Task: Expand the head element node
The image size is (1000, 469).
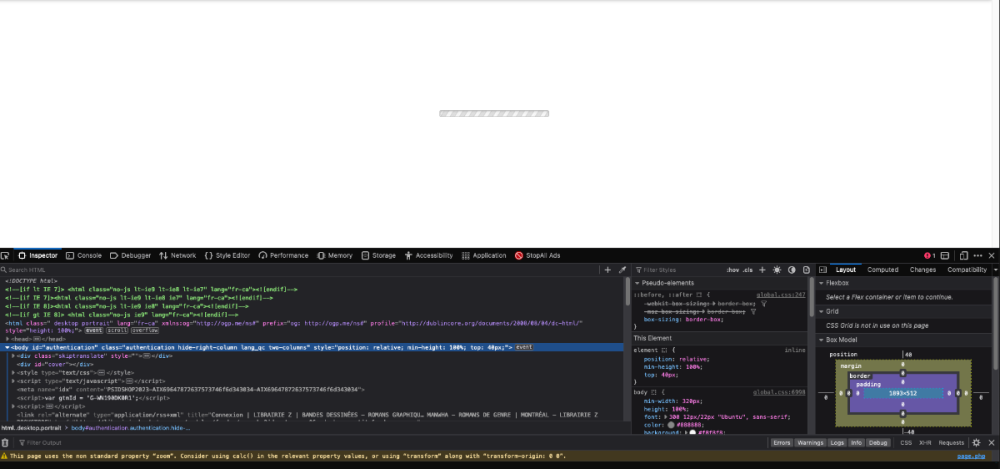Action: pyautogui.click(x=8, y=339)
